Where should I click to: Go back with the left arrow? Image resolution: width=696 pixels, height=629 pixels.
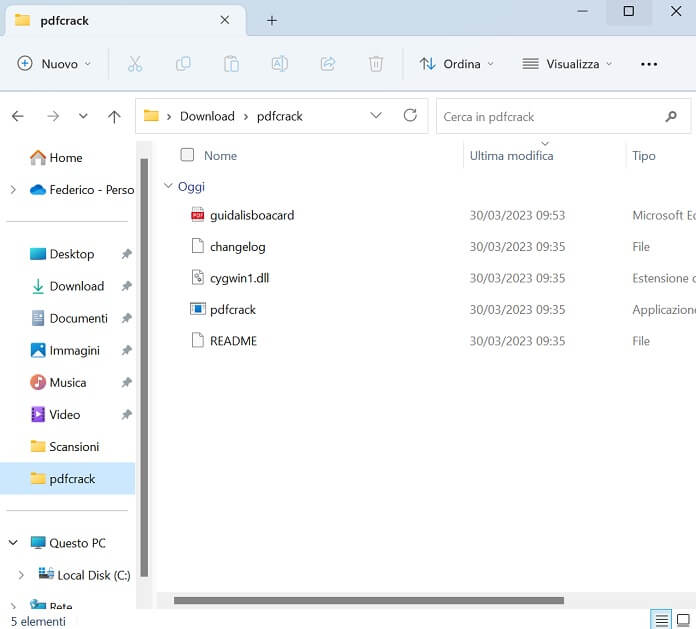(x=18, y=116)
